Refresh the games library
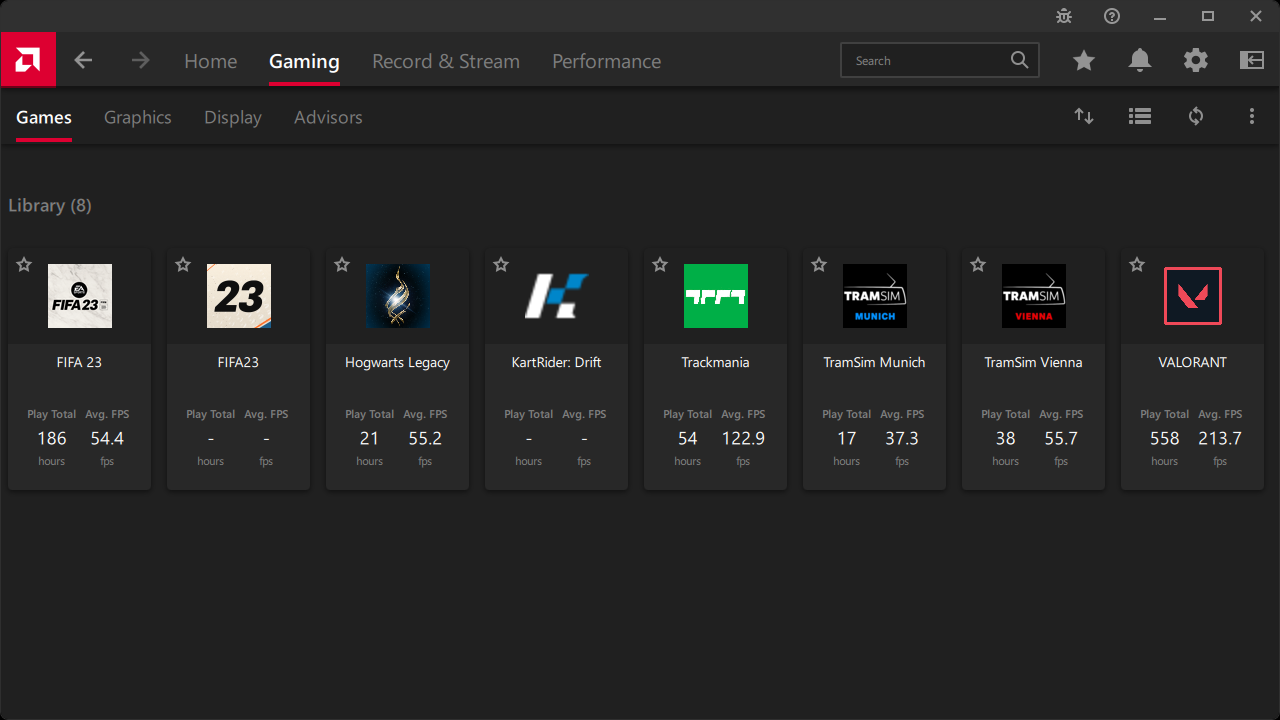Image resolution: width=1280 pixels, height=720 pixels. tap(1196, 116)
